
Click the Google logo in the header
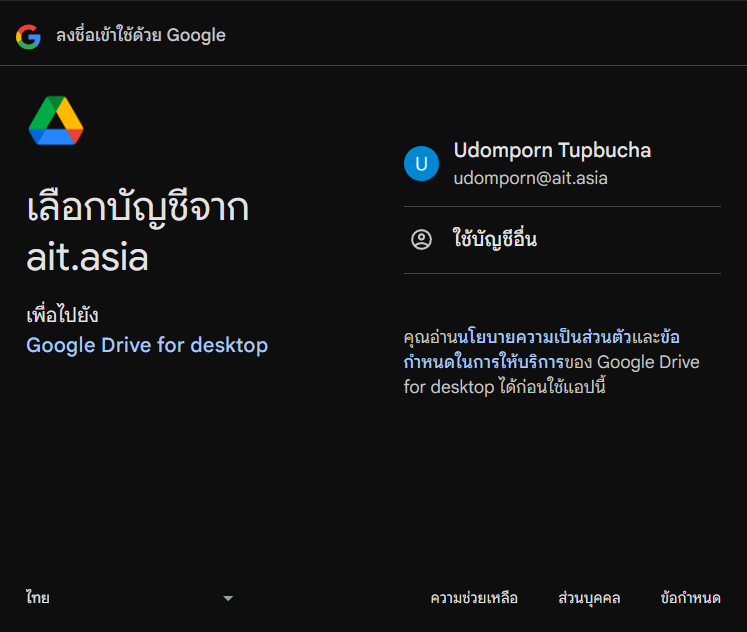point(28,37)
